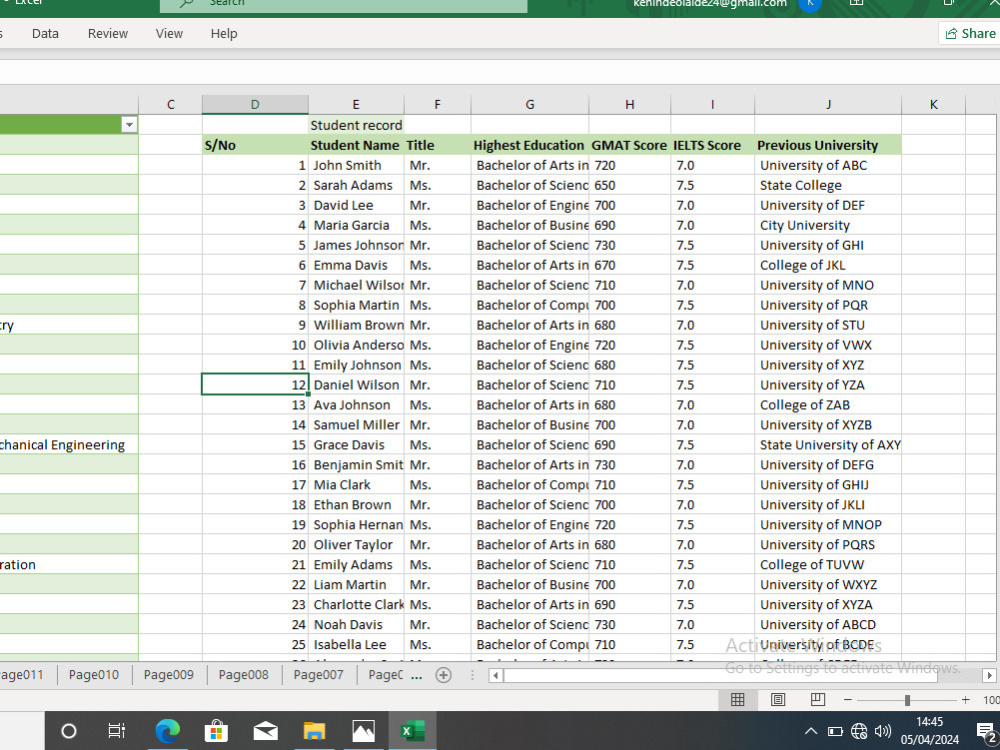The height and width of the screenshot is (750, 1000).
Task: Select the Previous University header cell
Action: pyautogui.click(x=828, y=145)
